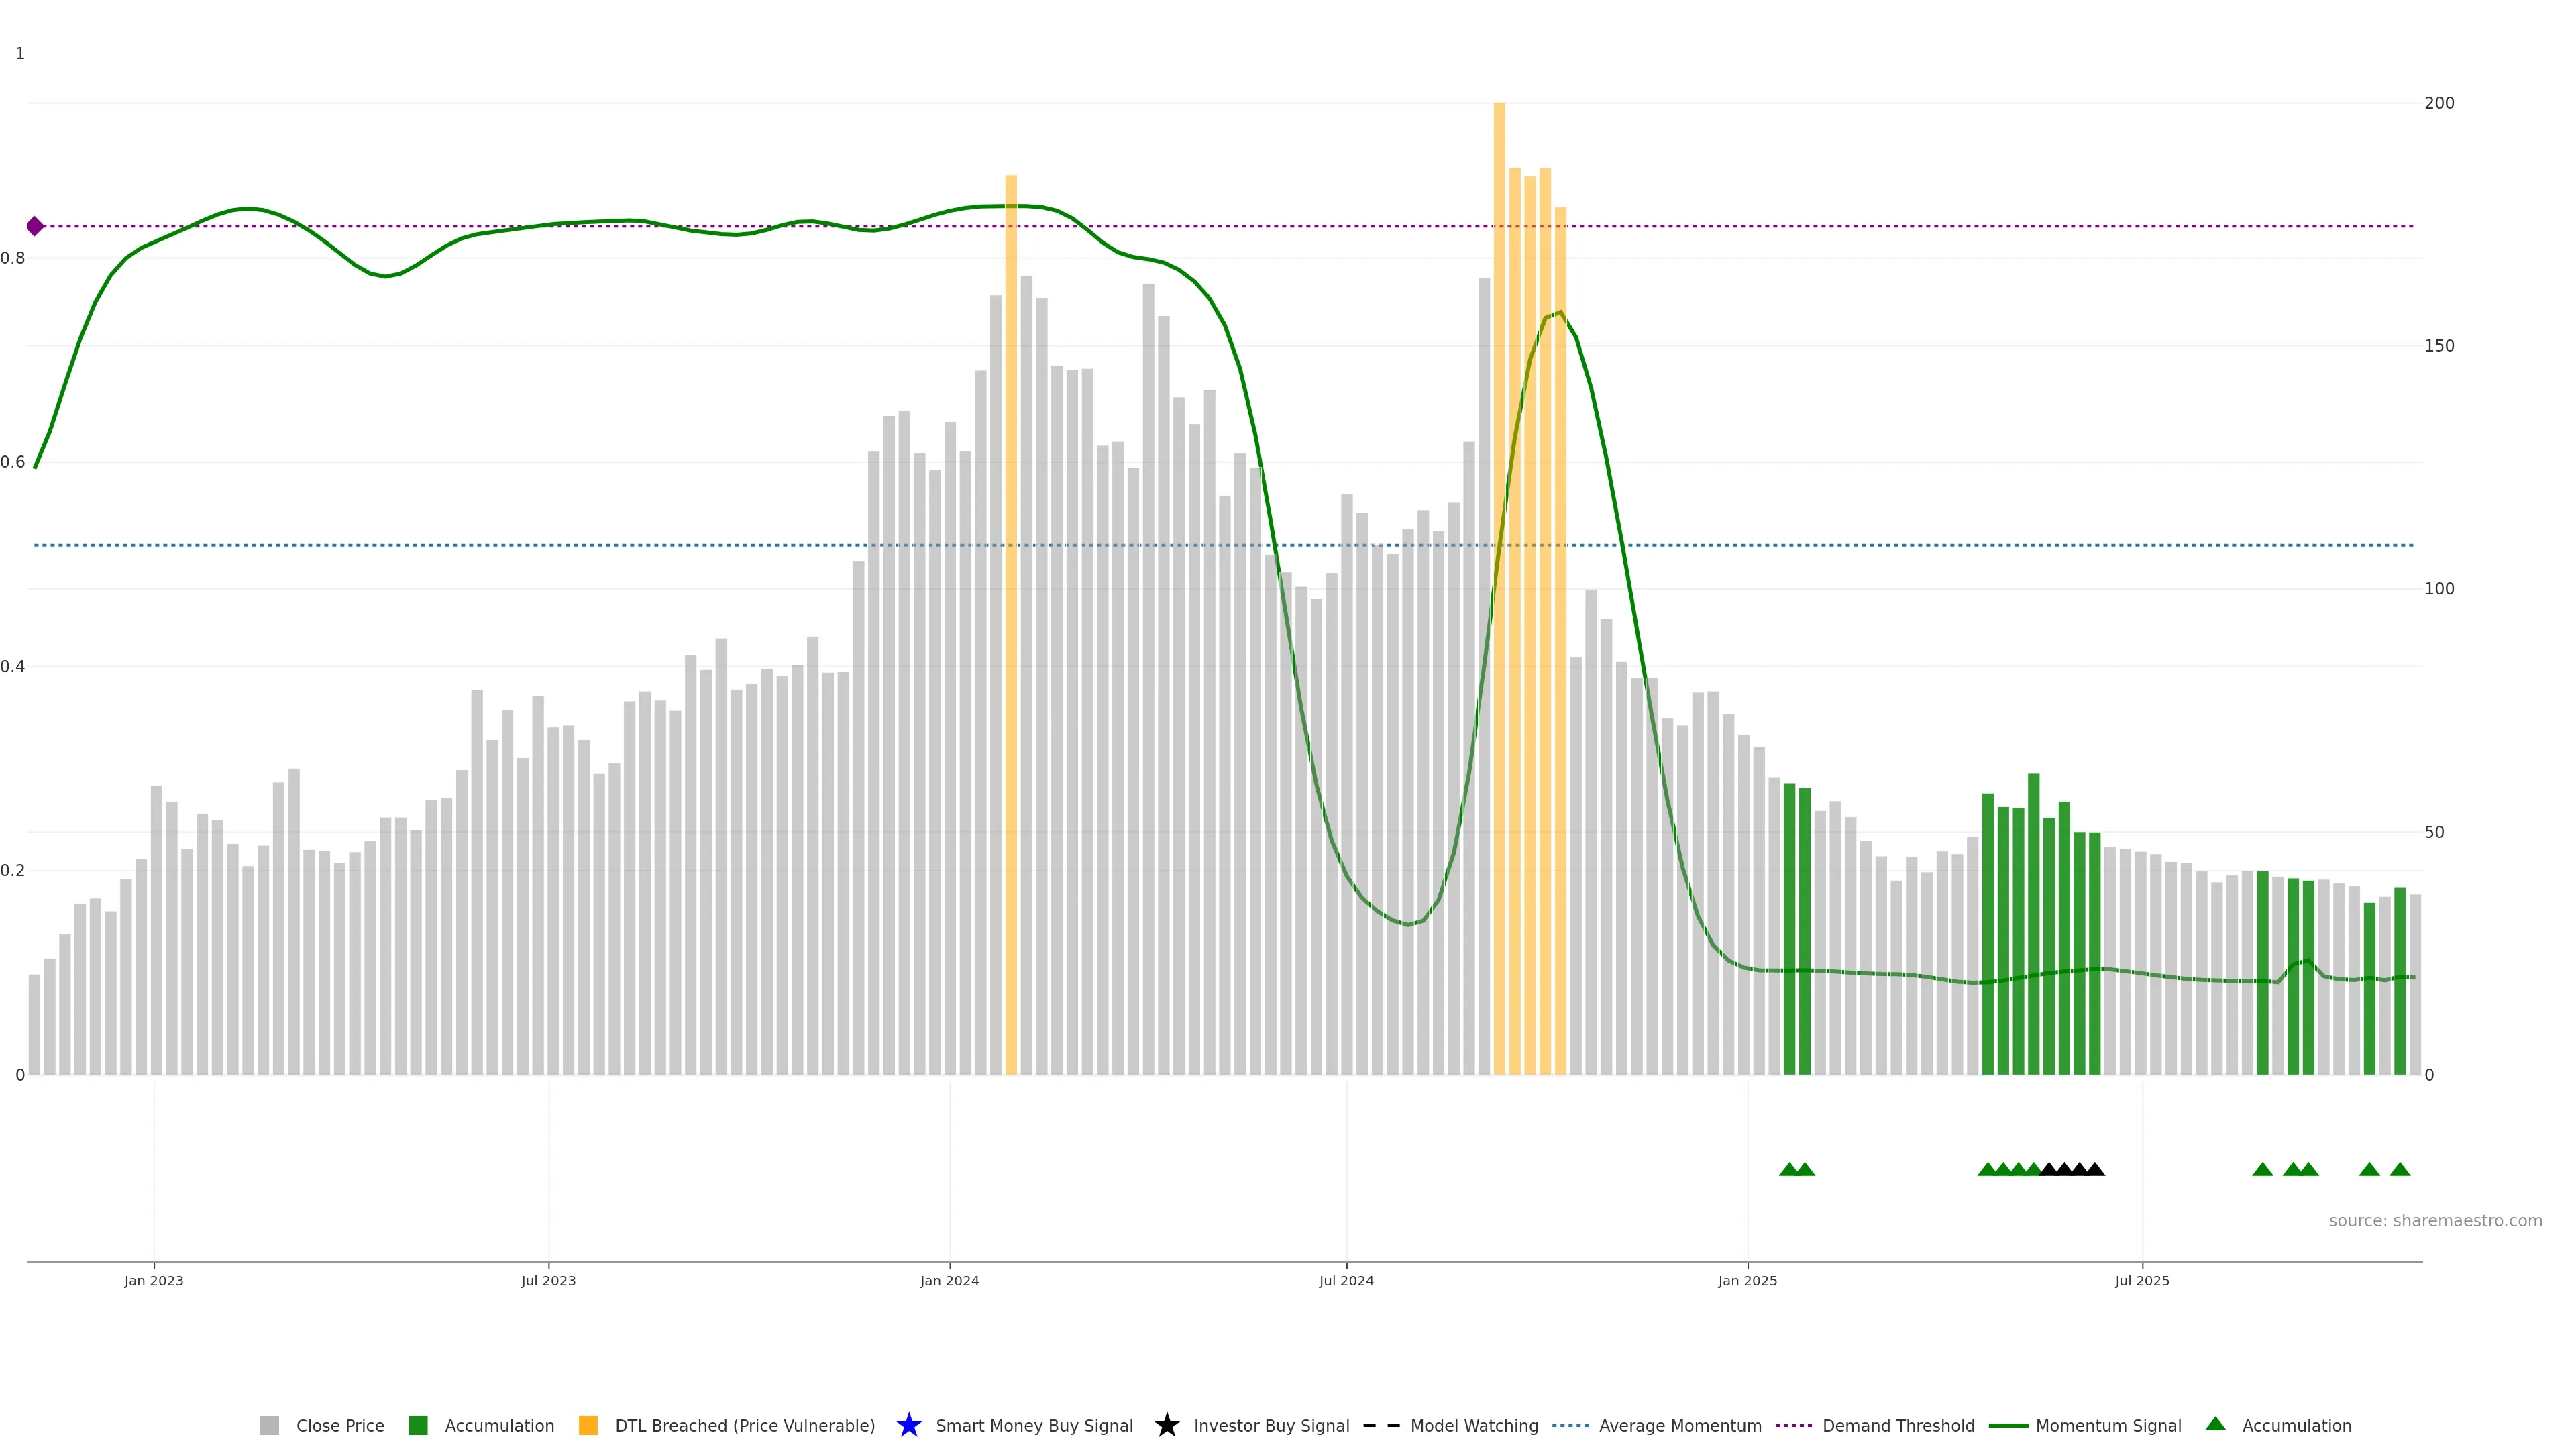Screen dimensions: 2576x1449
Task: Click the blue Smart Money star icon
Action: [908, 1425]
